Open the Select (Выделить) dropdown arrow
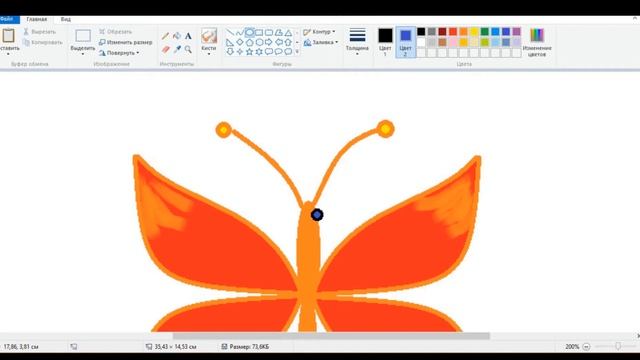Screen dimensions: 640x360 (83, 54)
